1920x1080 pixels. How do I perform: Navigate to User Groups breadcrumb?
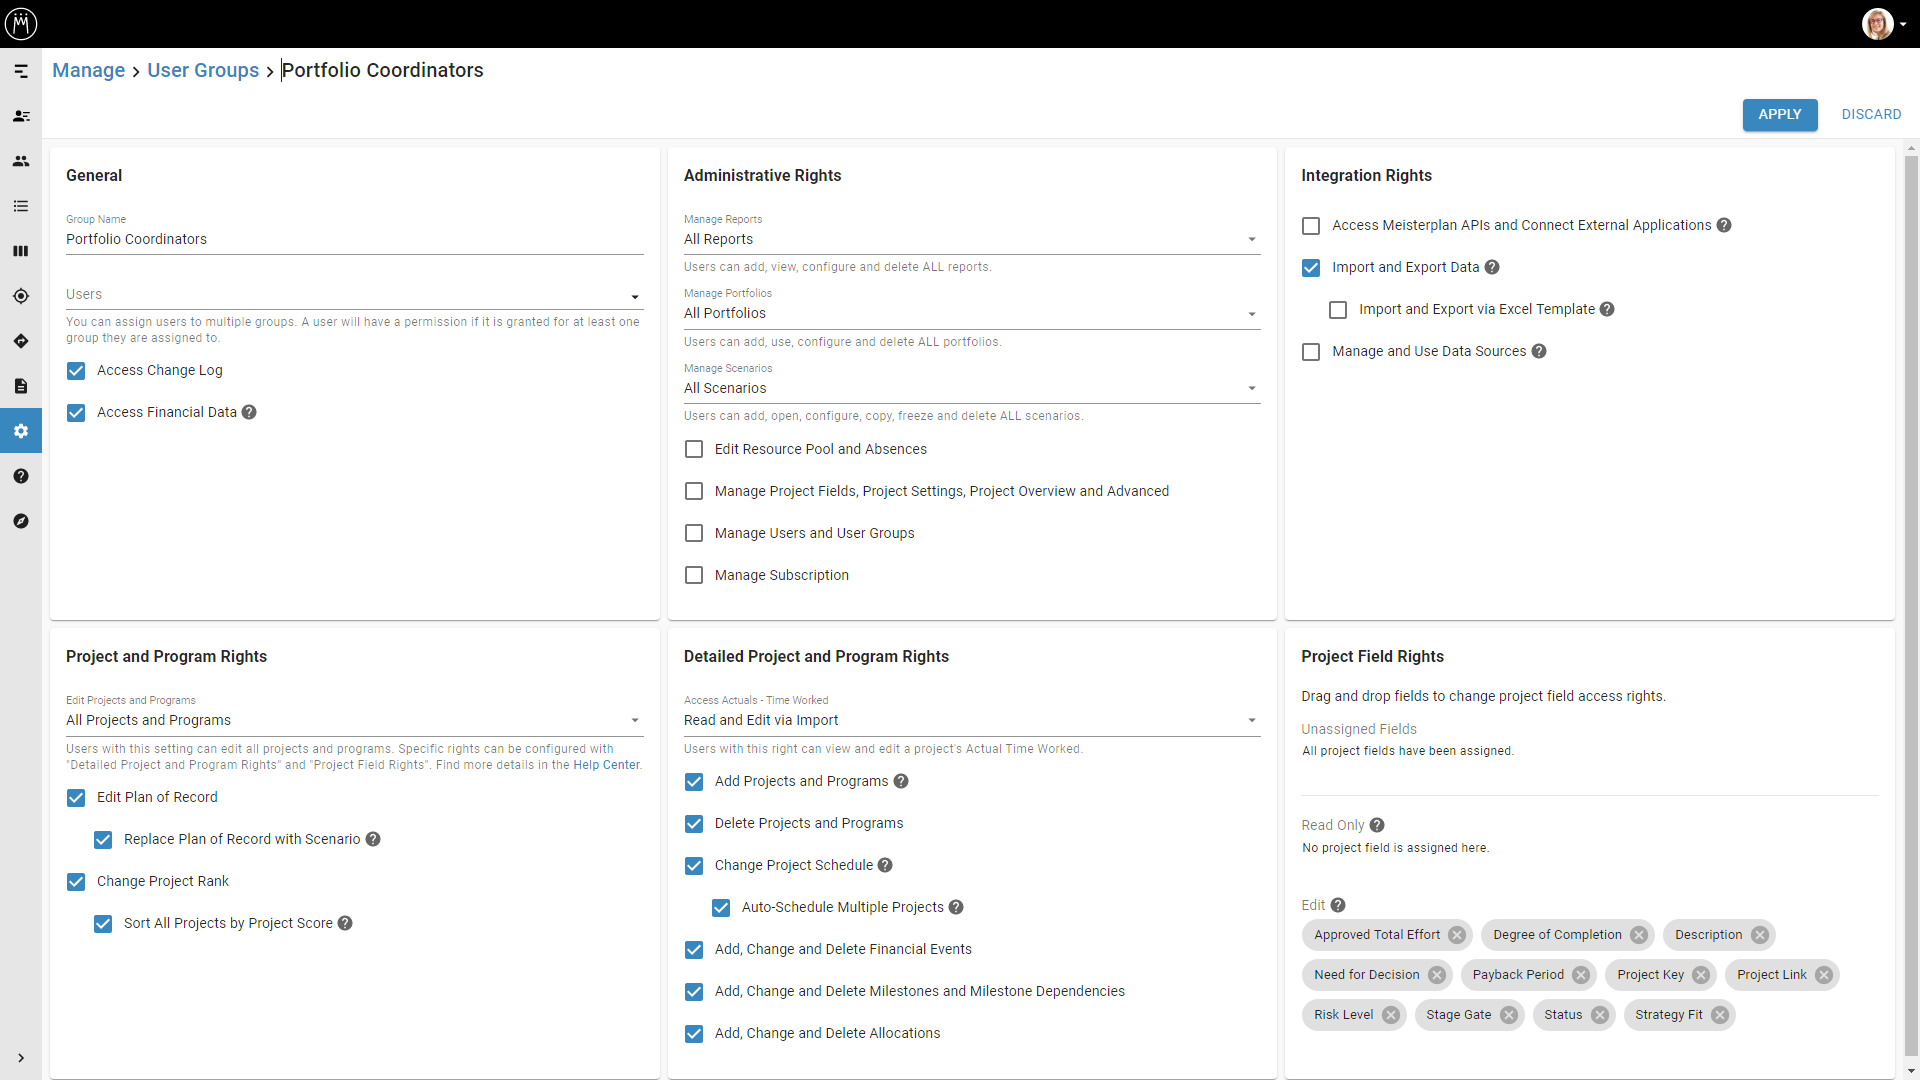(203, 70)
